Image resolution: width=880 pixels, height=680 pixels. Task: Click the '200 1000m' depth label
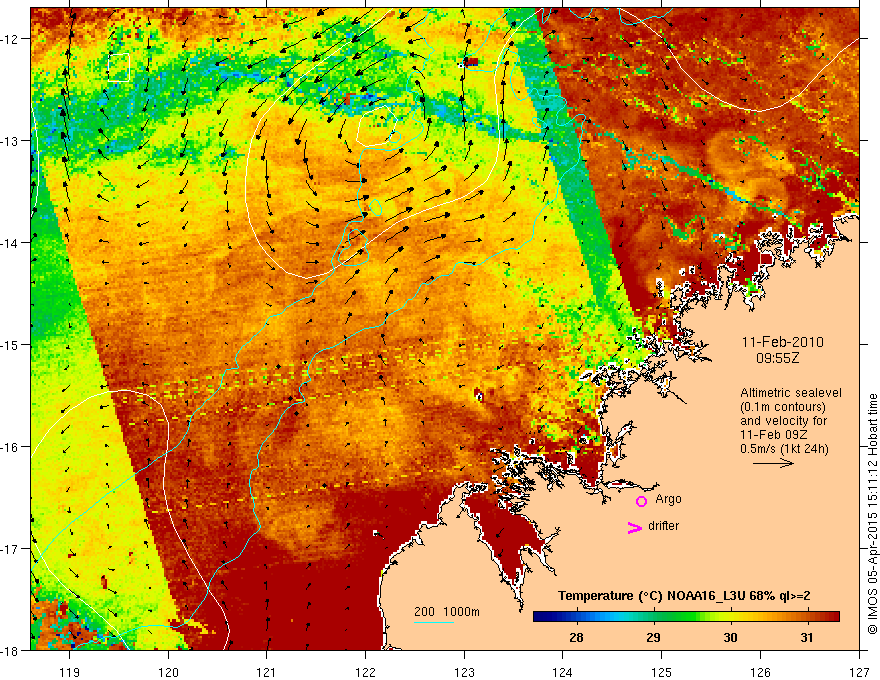click(447, 612)
